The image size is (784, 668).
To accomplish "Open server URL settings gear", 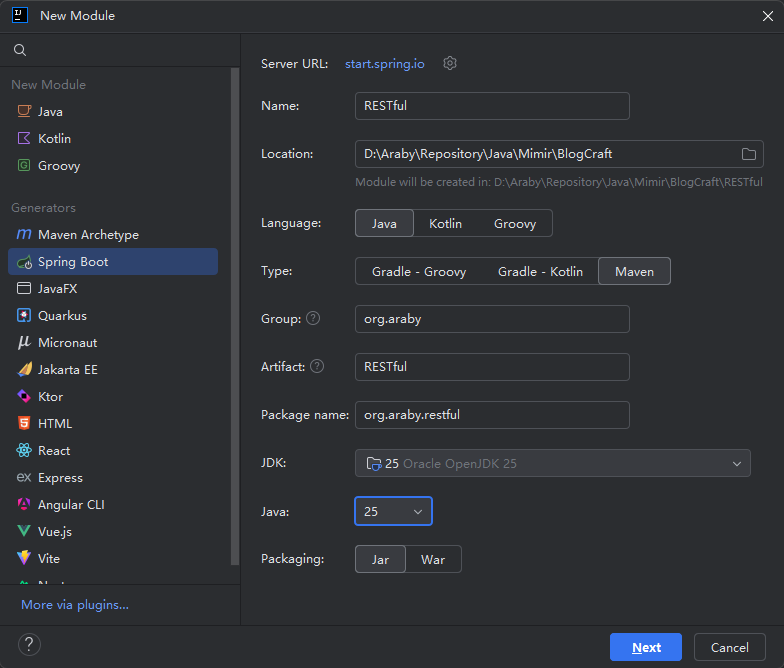I will pos(450,64).
